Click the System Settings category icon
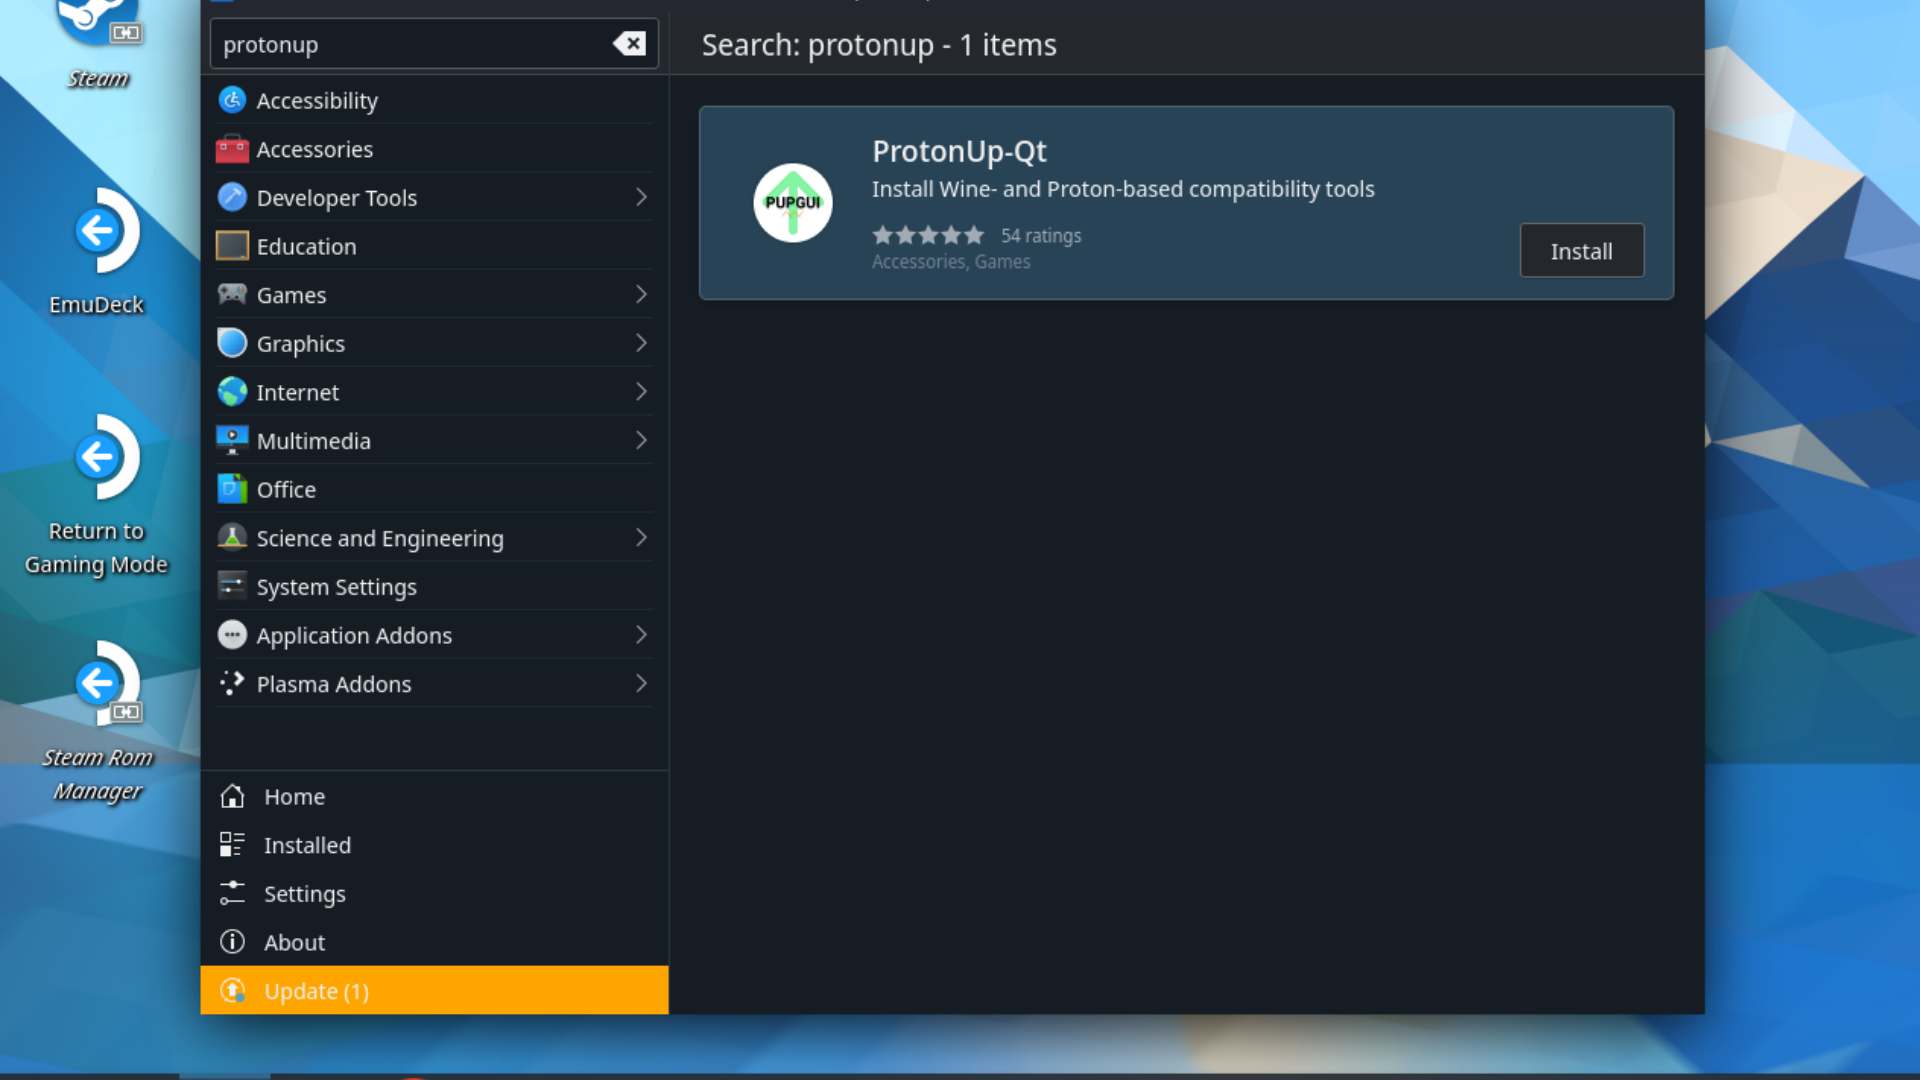 (232, 586)
